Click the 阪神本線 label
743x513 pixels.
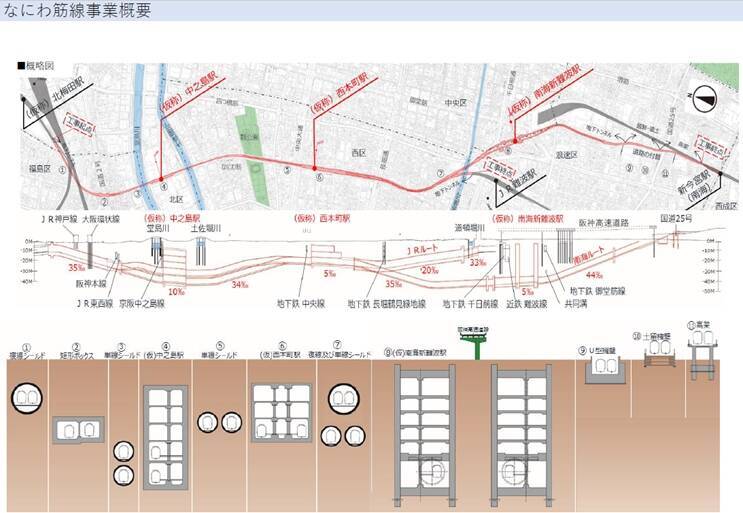[x=91, y=284]
